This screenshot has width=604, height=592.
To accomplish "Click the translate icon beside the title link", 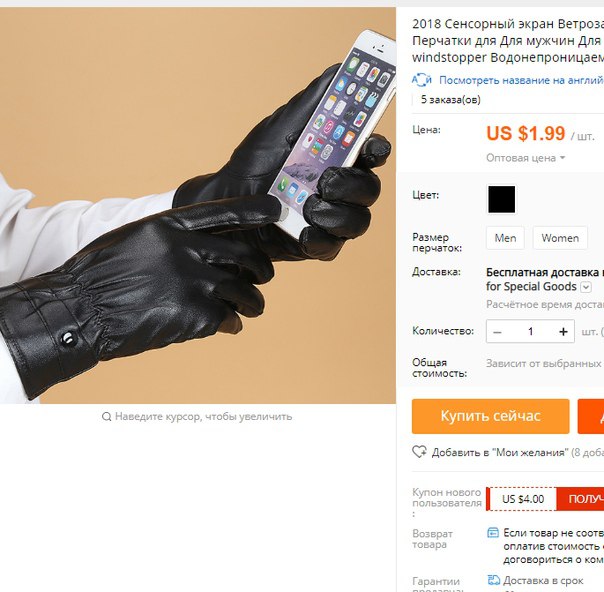I will pos(422,80).
